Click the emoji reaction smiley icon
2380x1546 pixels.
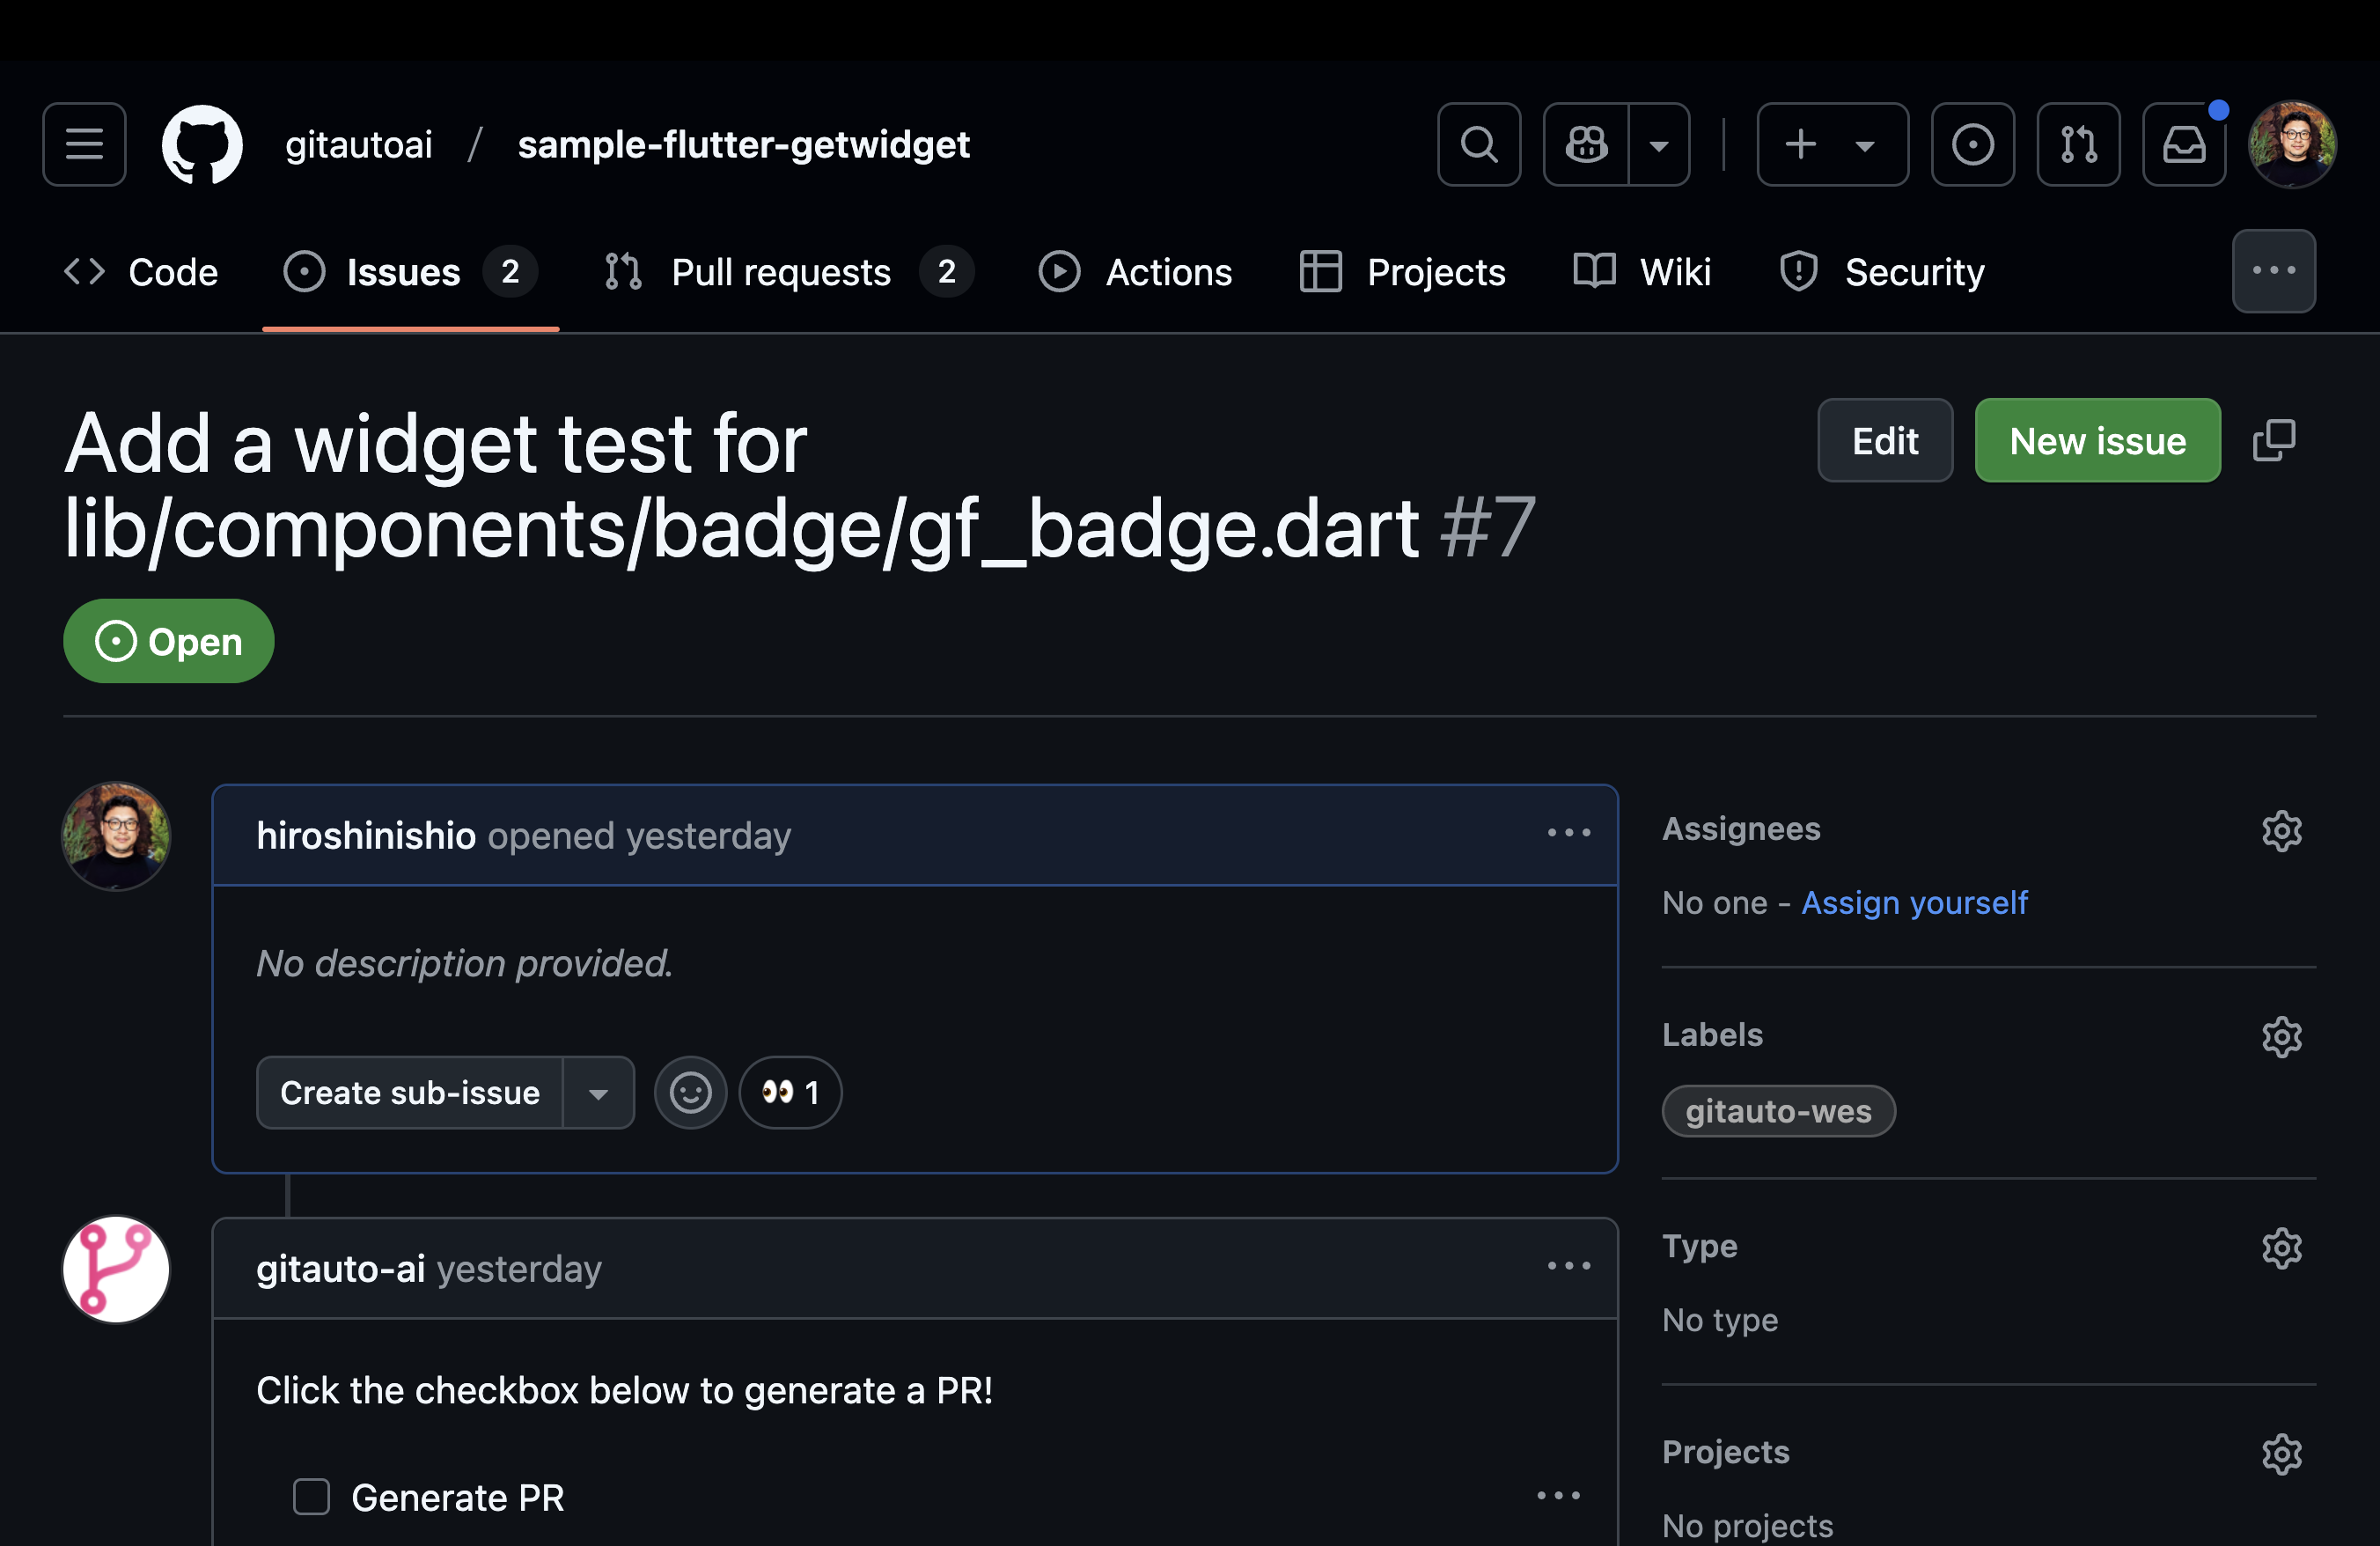coord(688,1092)
